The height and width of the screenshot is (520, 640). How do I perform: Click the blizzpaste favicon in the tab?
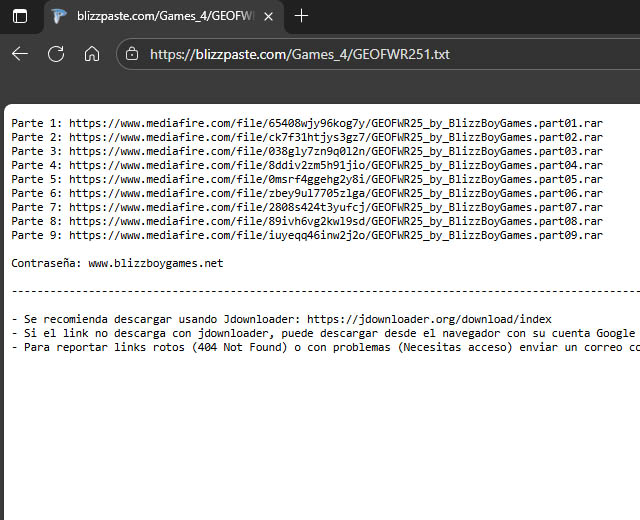(x=58, y=16)
